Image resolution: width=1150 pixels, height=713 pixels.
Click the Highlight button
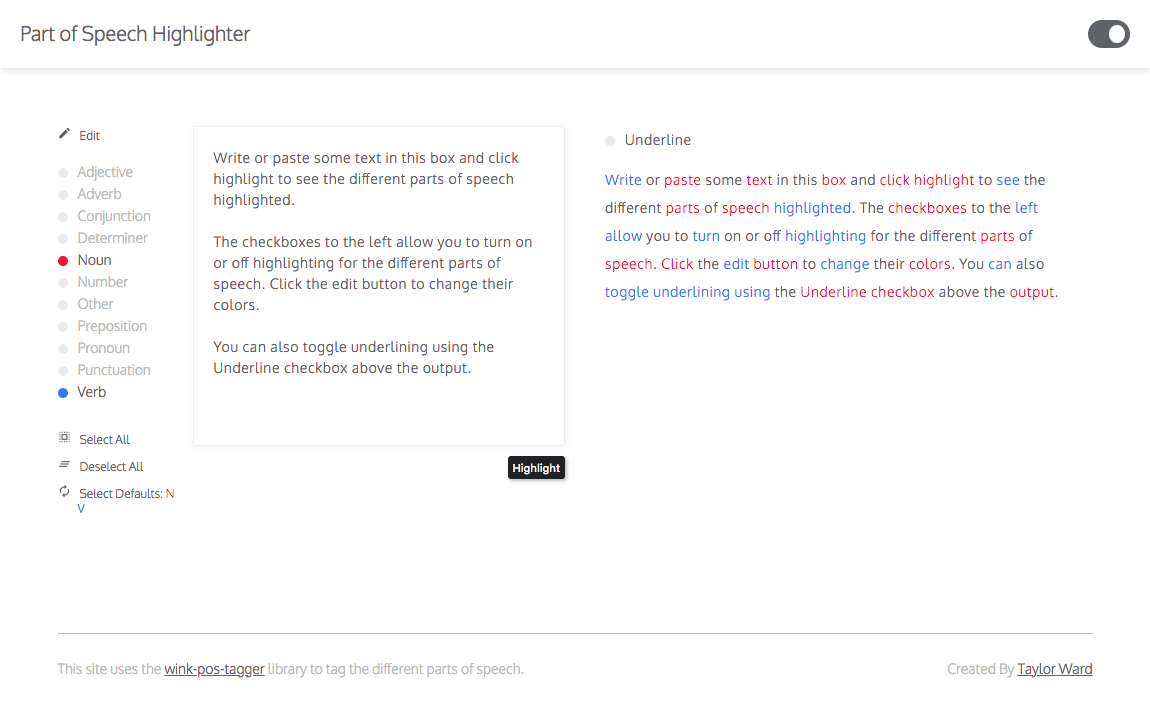click(x=536, y=468)
